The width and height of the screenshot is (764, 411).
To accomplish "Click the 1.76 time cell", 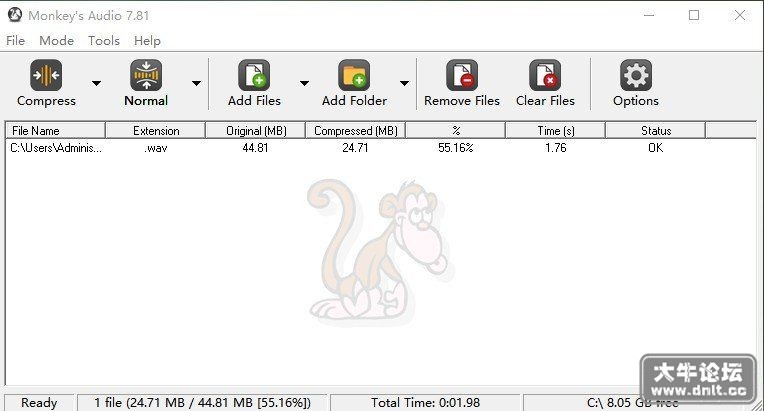I will (x=555, y=148).
